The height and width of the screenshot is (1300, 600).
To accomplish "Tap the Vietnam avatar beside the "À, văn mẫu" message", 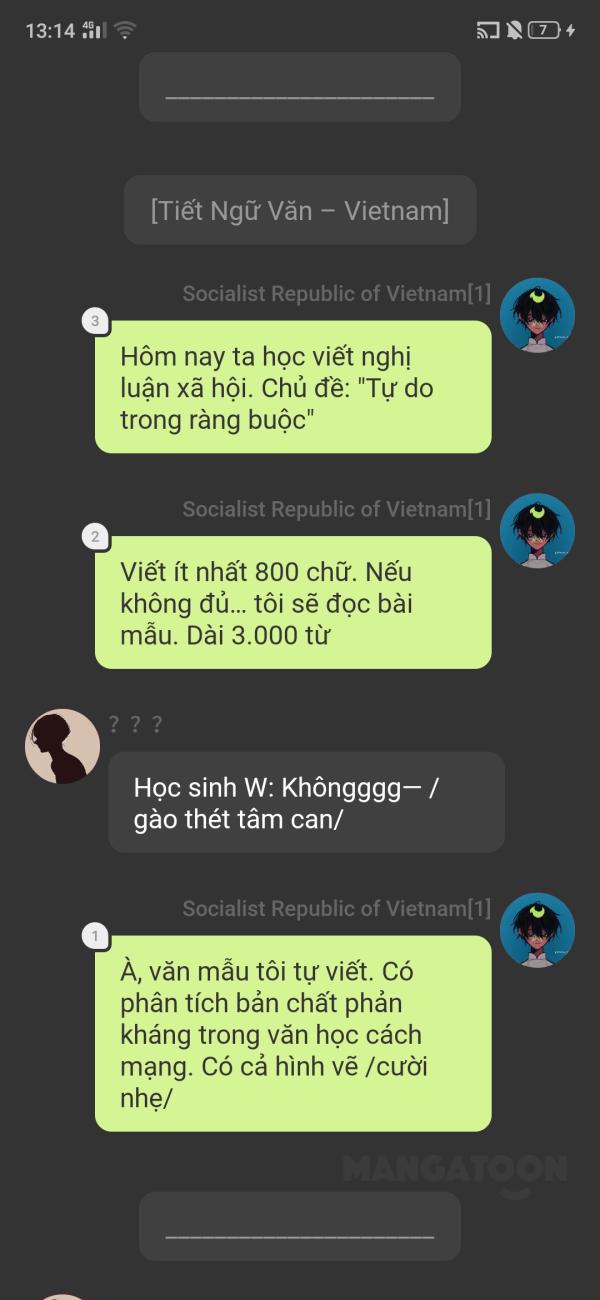I will point(537,930).
